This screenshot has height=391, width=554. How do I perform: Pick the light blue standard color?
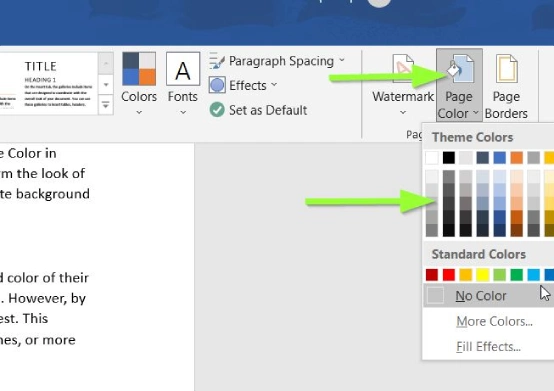tap(534, 274)
